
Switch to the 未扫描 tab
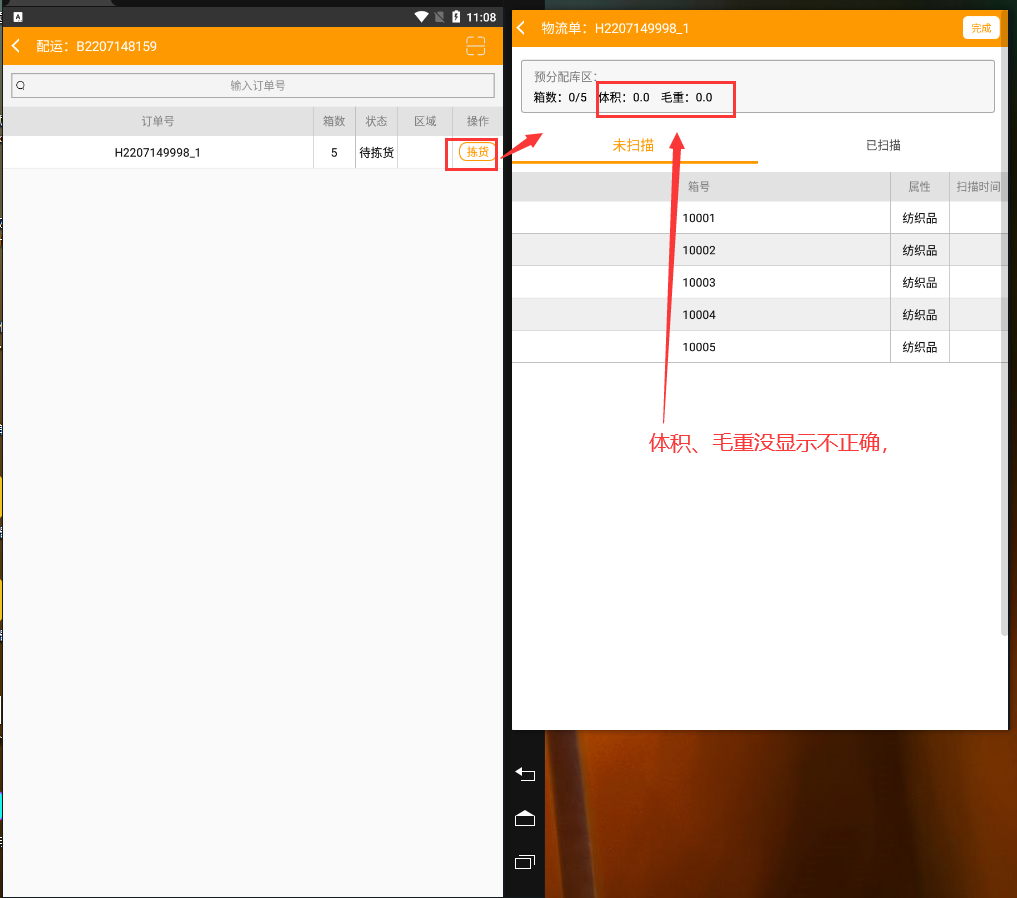point(633,145)
